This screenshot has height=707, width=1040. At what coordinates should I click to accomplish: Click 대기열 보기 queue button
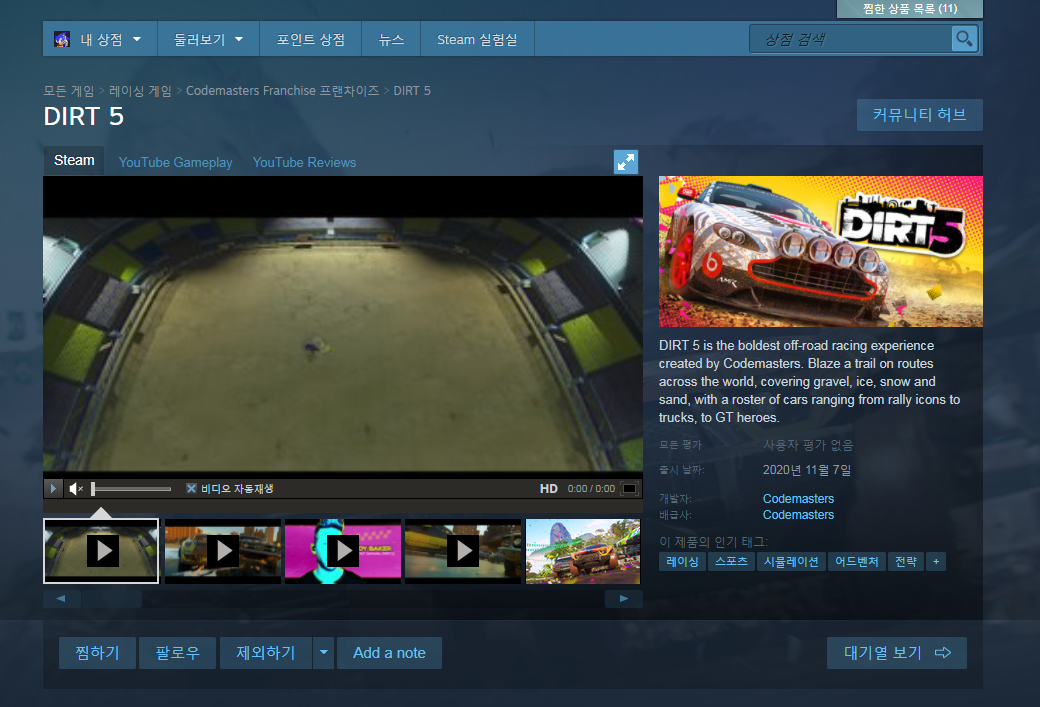(897, 653)
